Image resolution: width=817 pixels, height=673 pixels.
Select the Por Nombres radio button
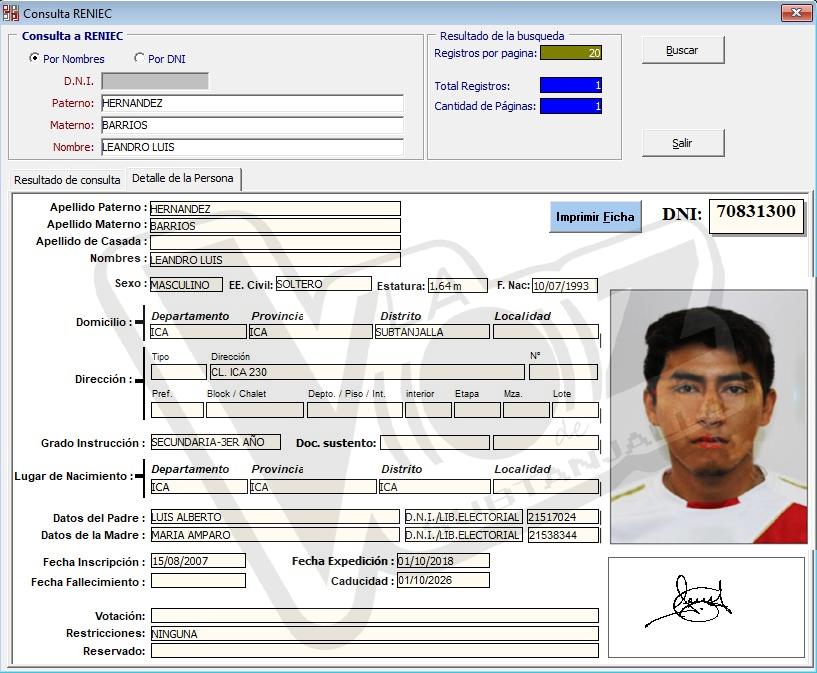tap(35, 58)
